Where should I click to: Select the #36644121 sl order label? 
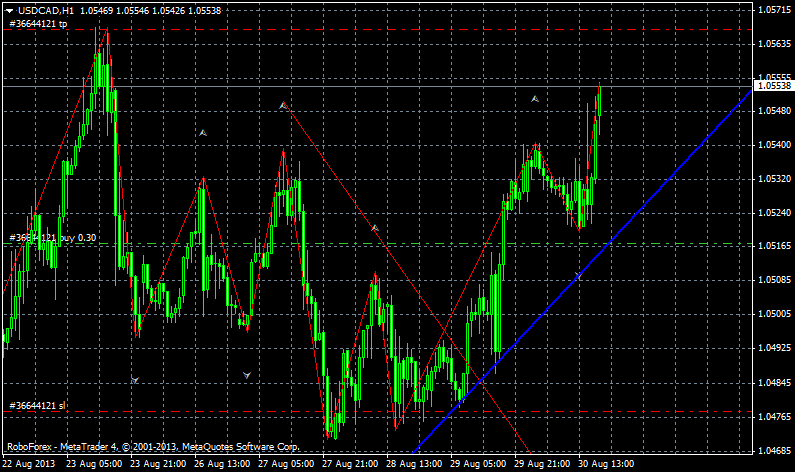38,406
